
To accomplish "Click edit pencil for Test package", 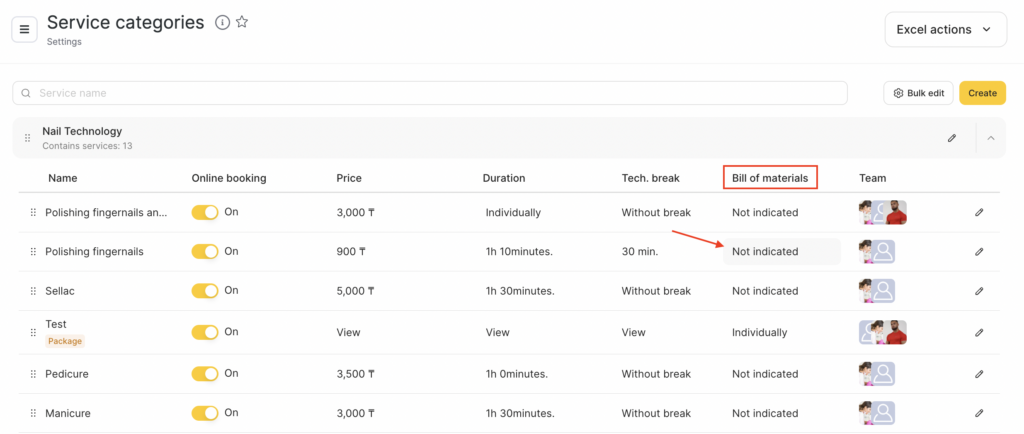I will [x=979, y=332].
